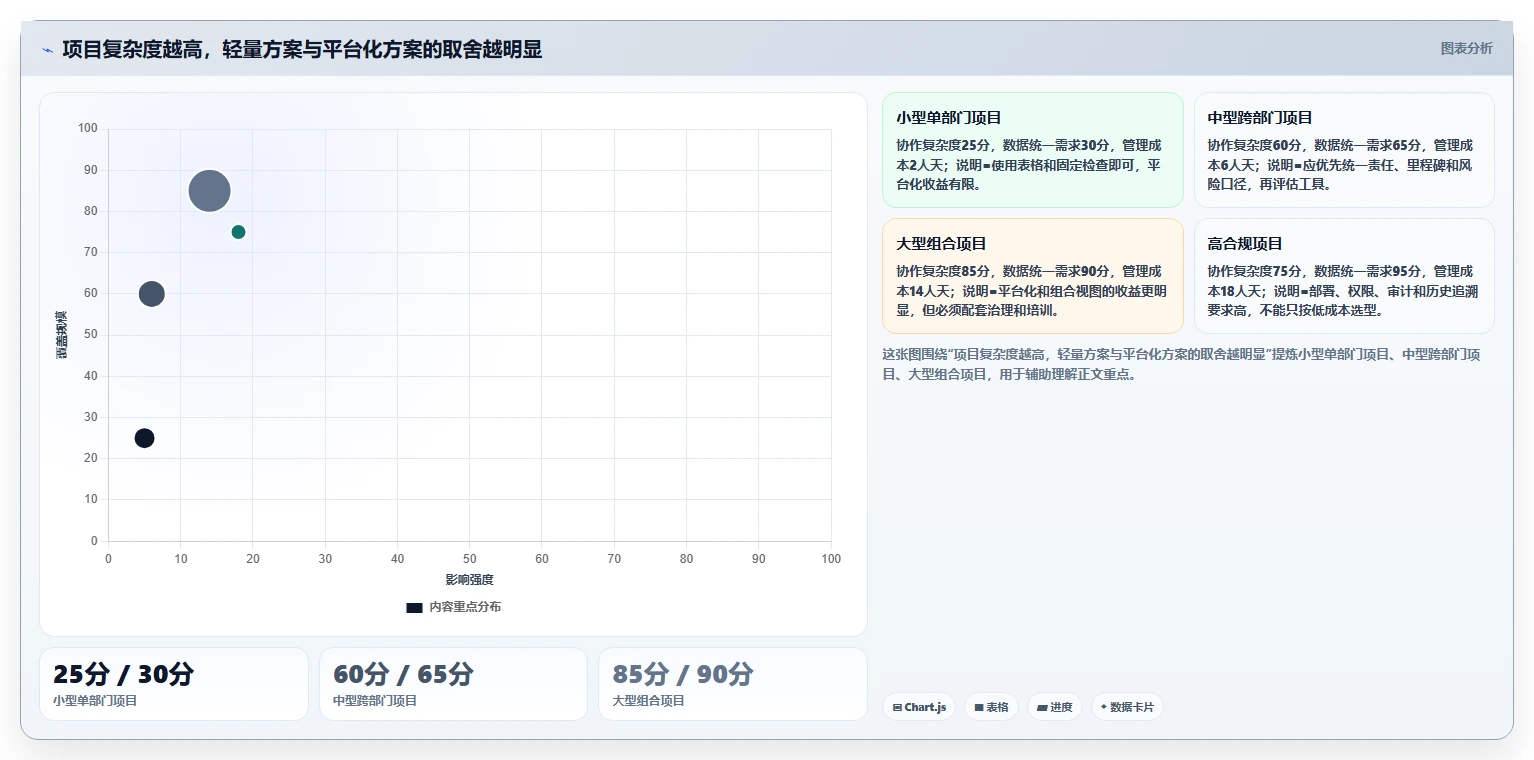The height and width of the screenshot is (760, 1534).
Task: Click the sparkle icon in 数据卡片 chip
Action: (x=1104, y=707)
